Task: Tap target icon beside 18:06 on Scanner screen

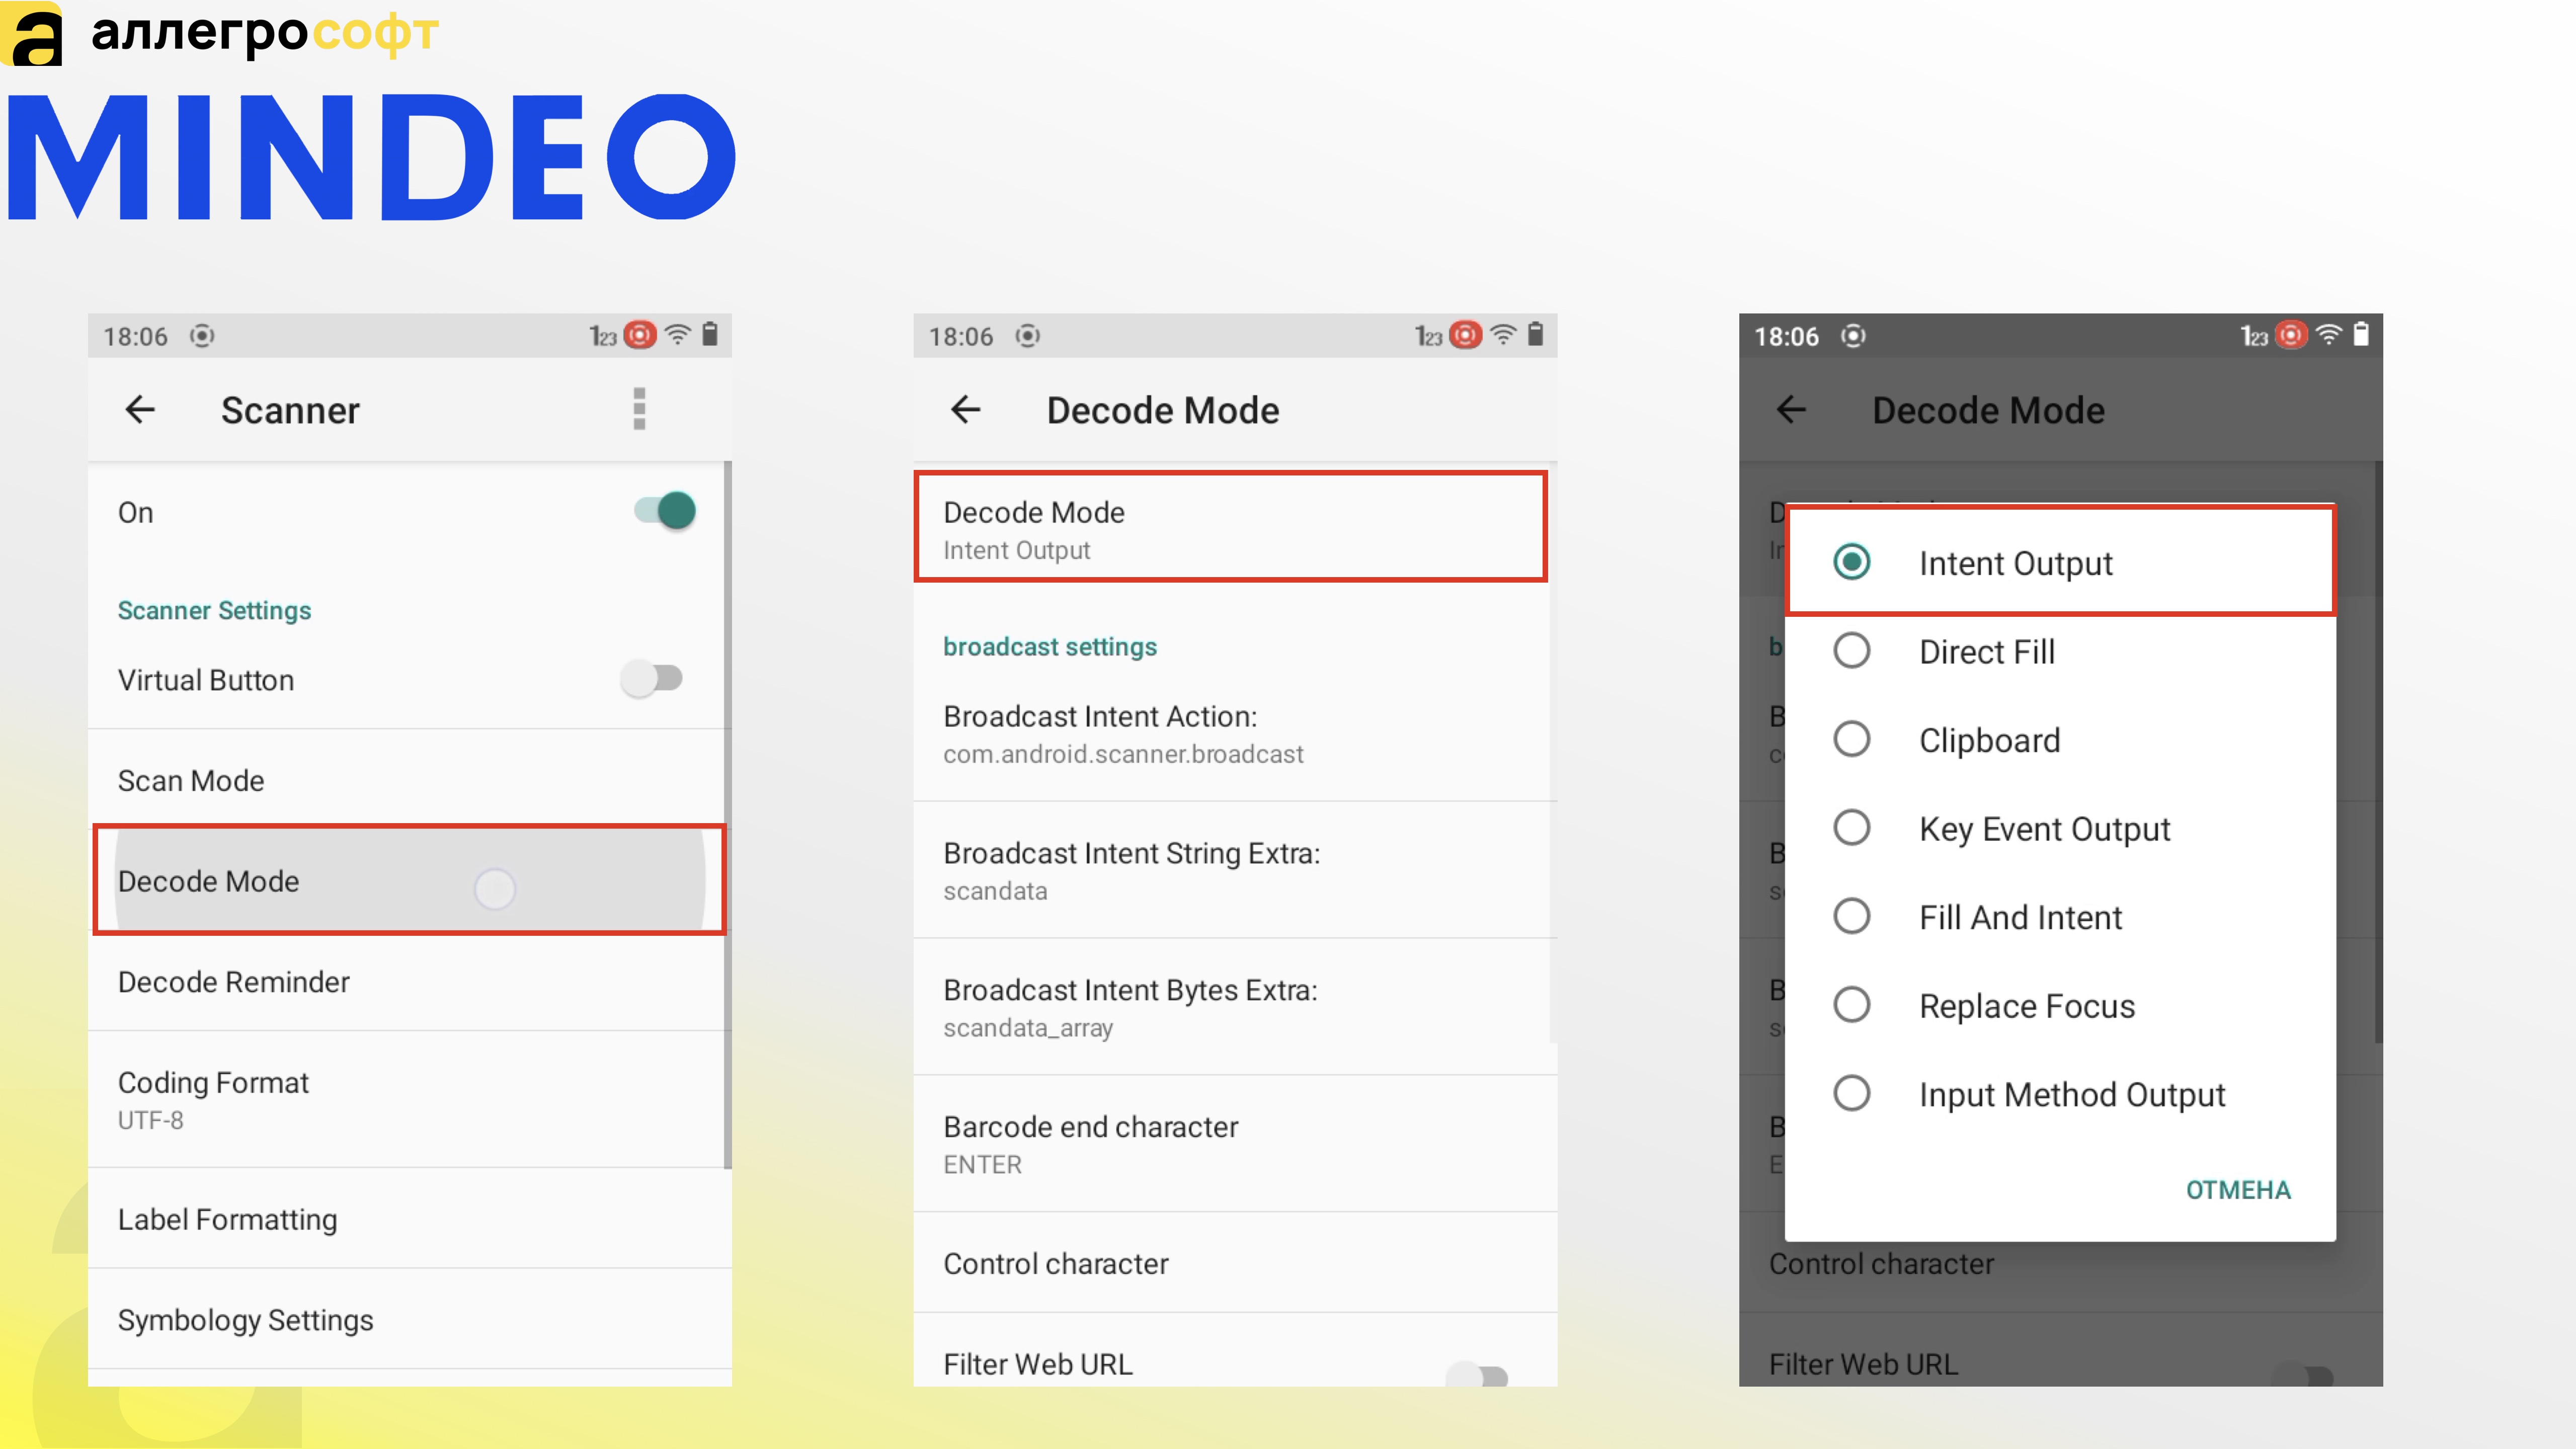Action: pos(202,336)
